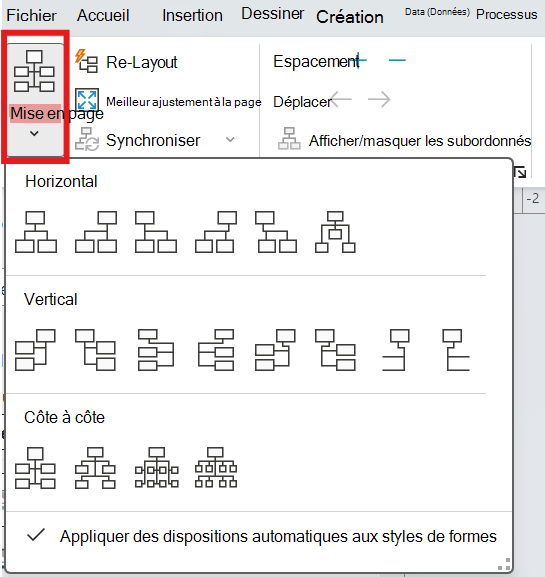Open the group dialog launcher arrow
545x577 pixels.
tap(520, 172)
